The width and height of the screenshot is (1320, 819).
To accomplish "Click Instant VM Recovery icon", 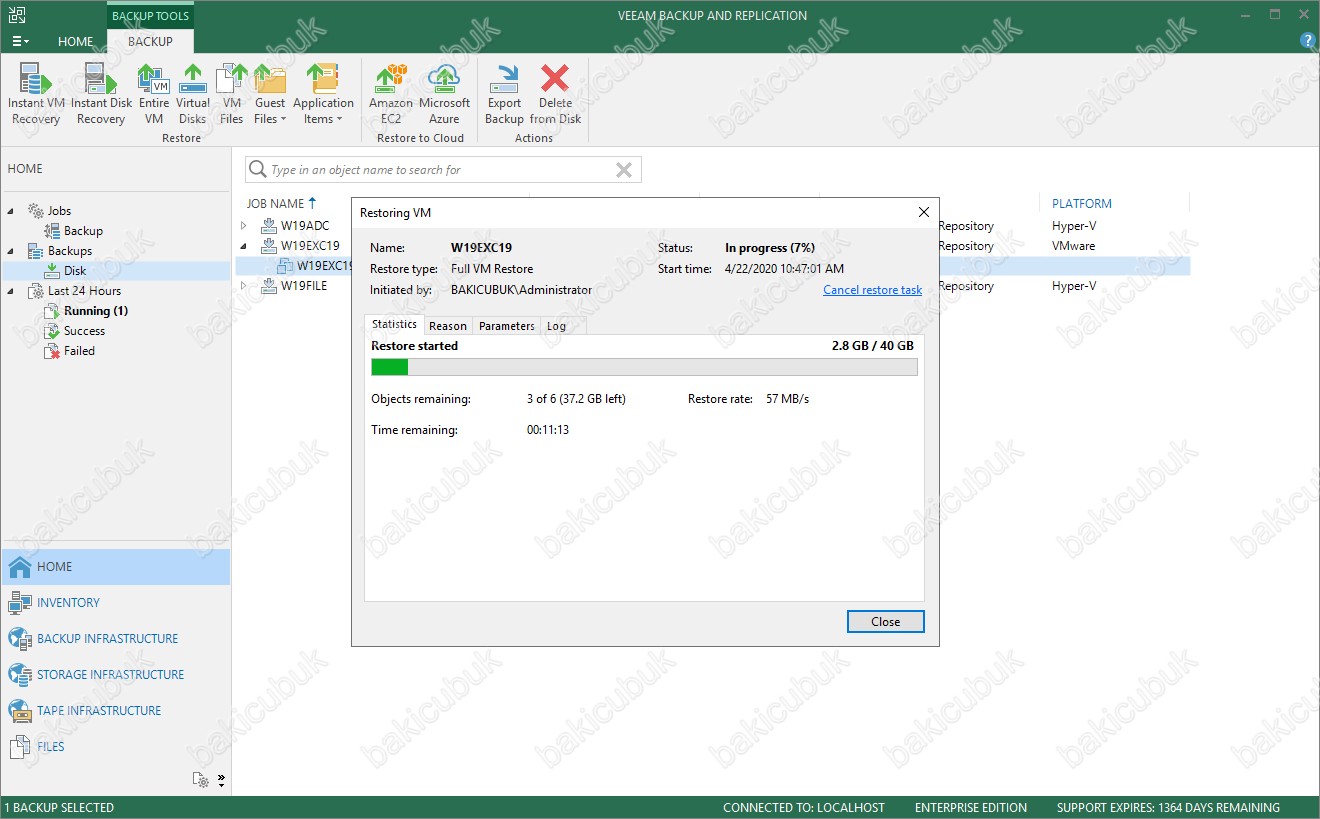I will pos(35,94).
